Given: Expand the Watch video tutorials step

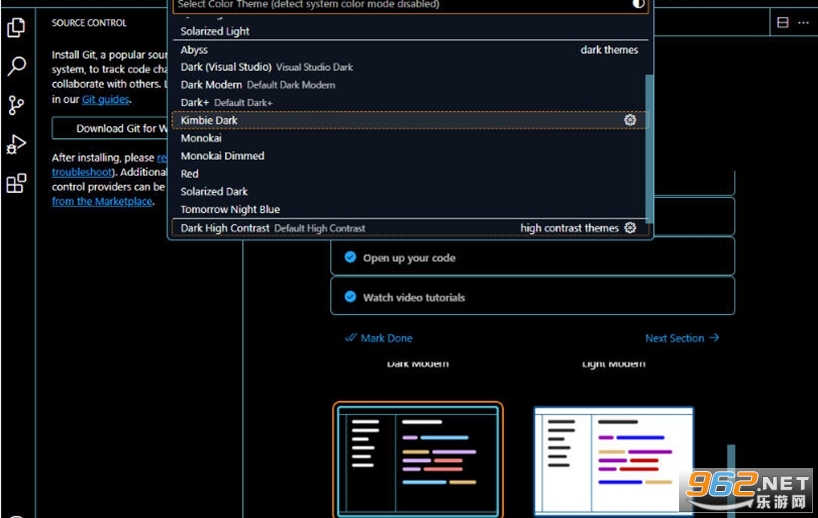Looking at the screenshot, I should pyautogui.click(x=533, y=296).
